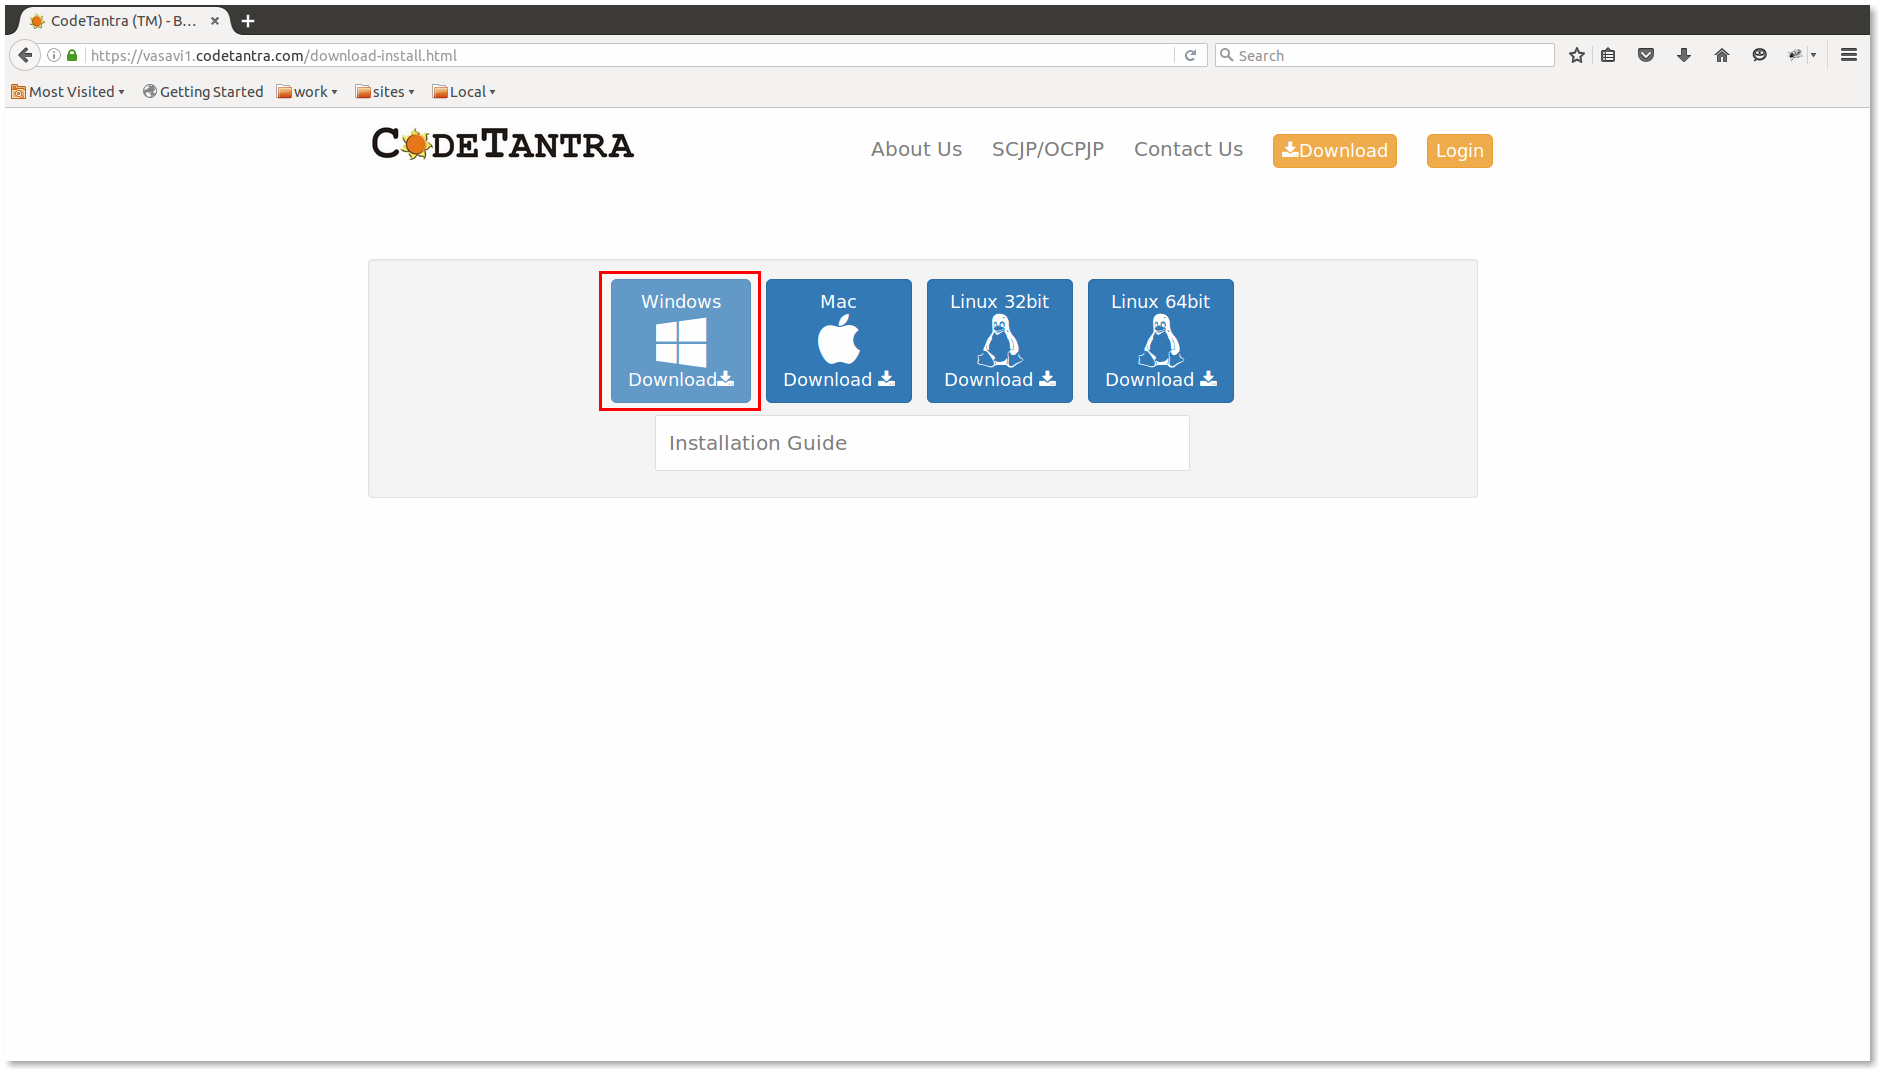The width and height of the screenshot is (1879, 1070).
Task: Open the Firefox home page icon
Action: 1721,55
